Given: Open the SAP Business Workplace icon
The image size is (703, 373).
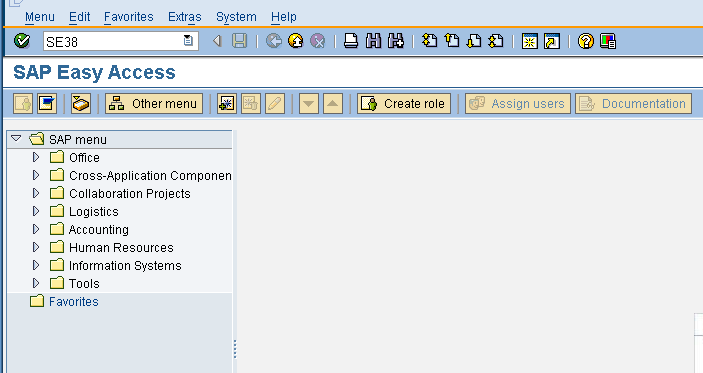Looking at the screenshot, I should click(x=81, y=104).
